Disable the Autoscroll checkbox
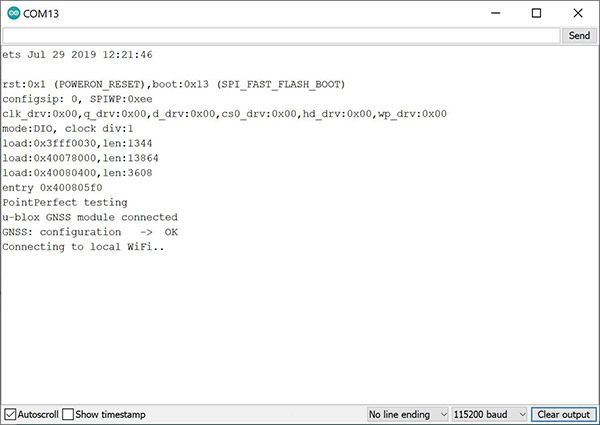Viewport: 600px width, 425px height. tap(10, 414)
